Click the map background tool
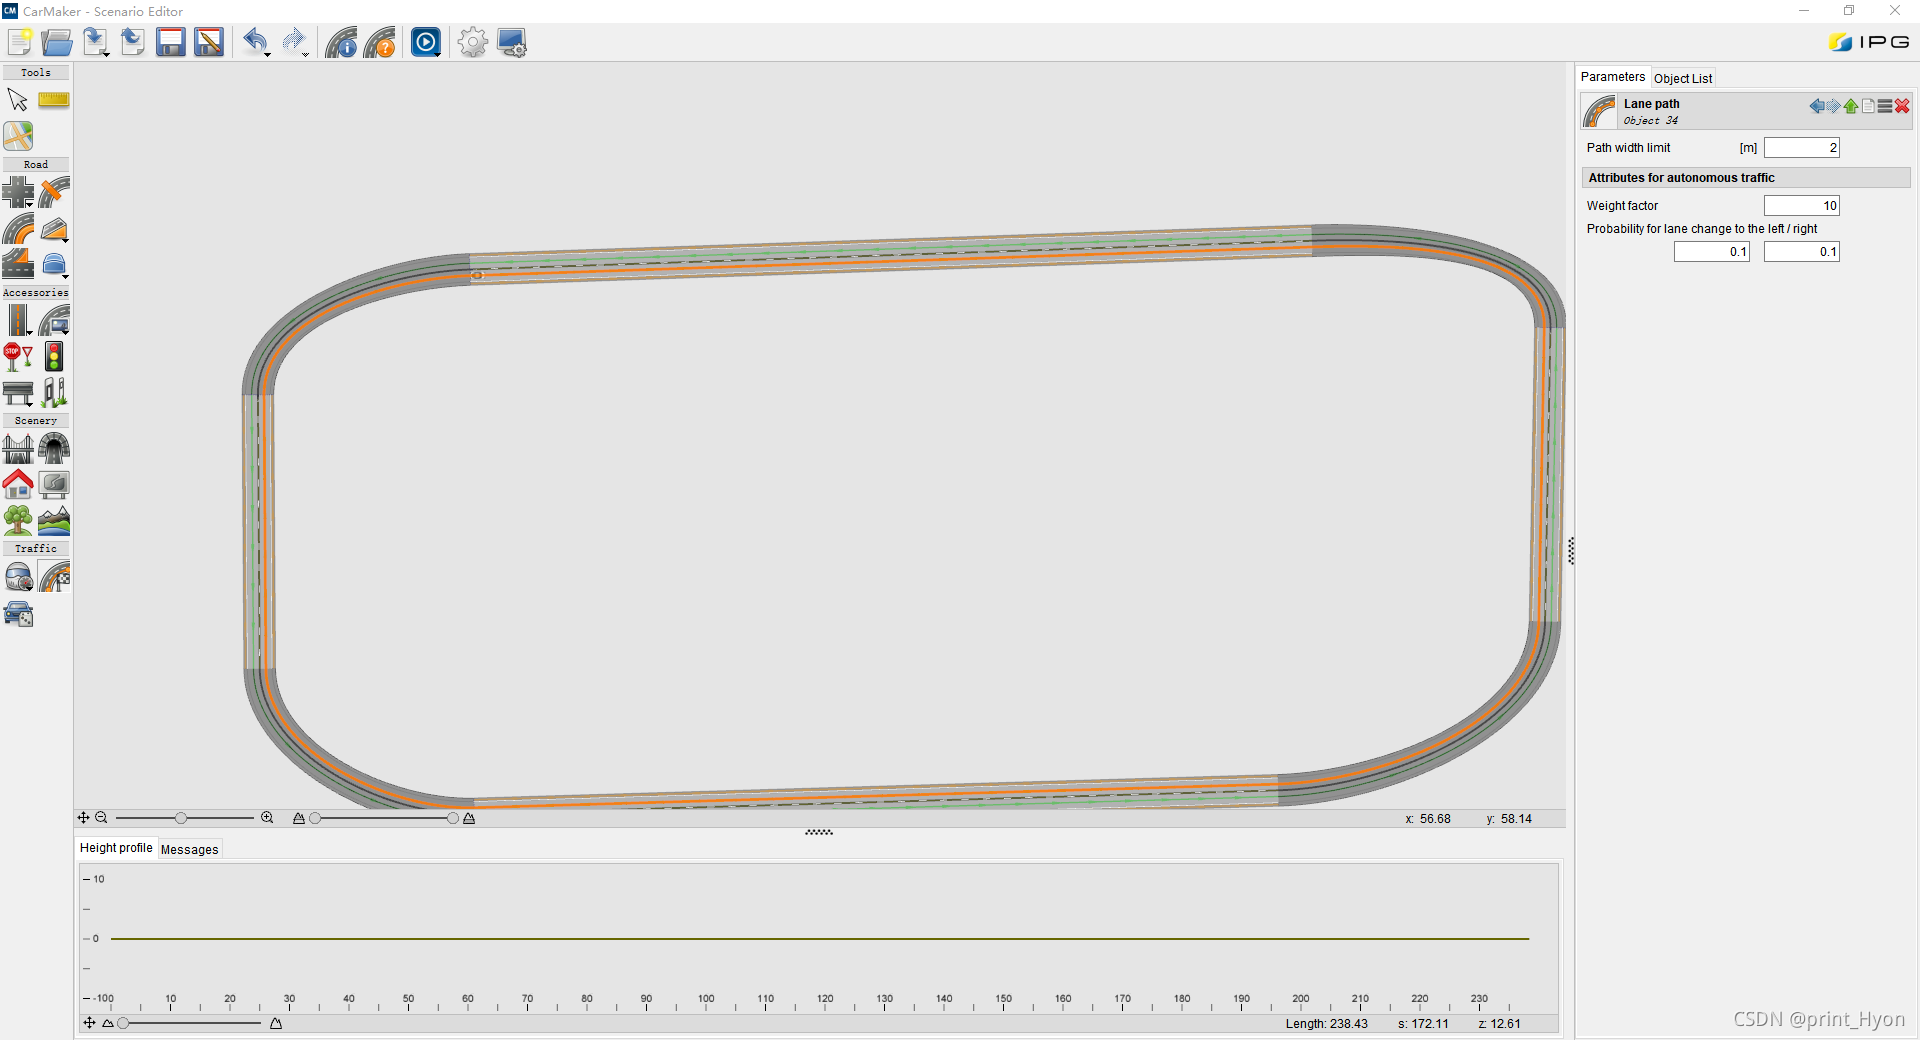This screenshot has width=1920, height=1040. [x=18, y=136]
